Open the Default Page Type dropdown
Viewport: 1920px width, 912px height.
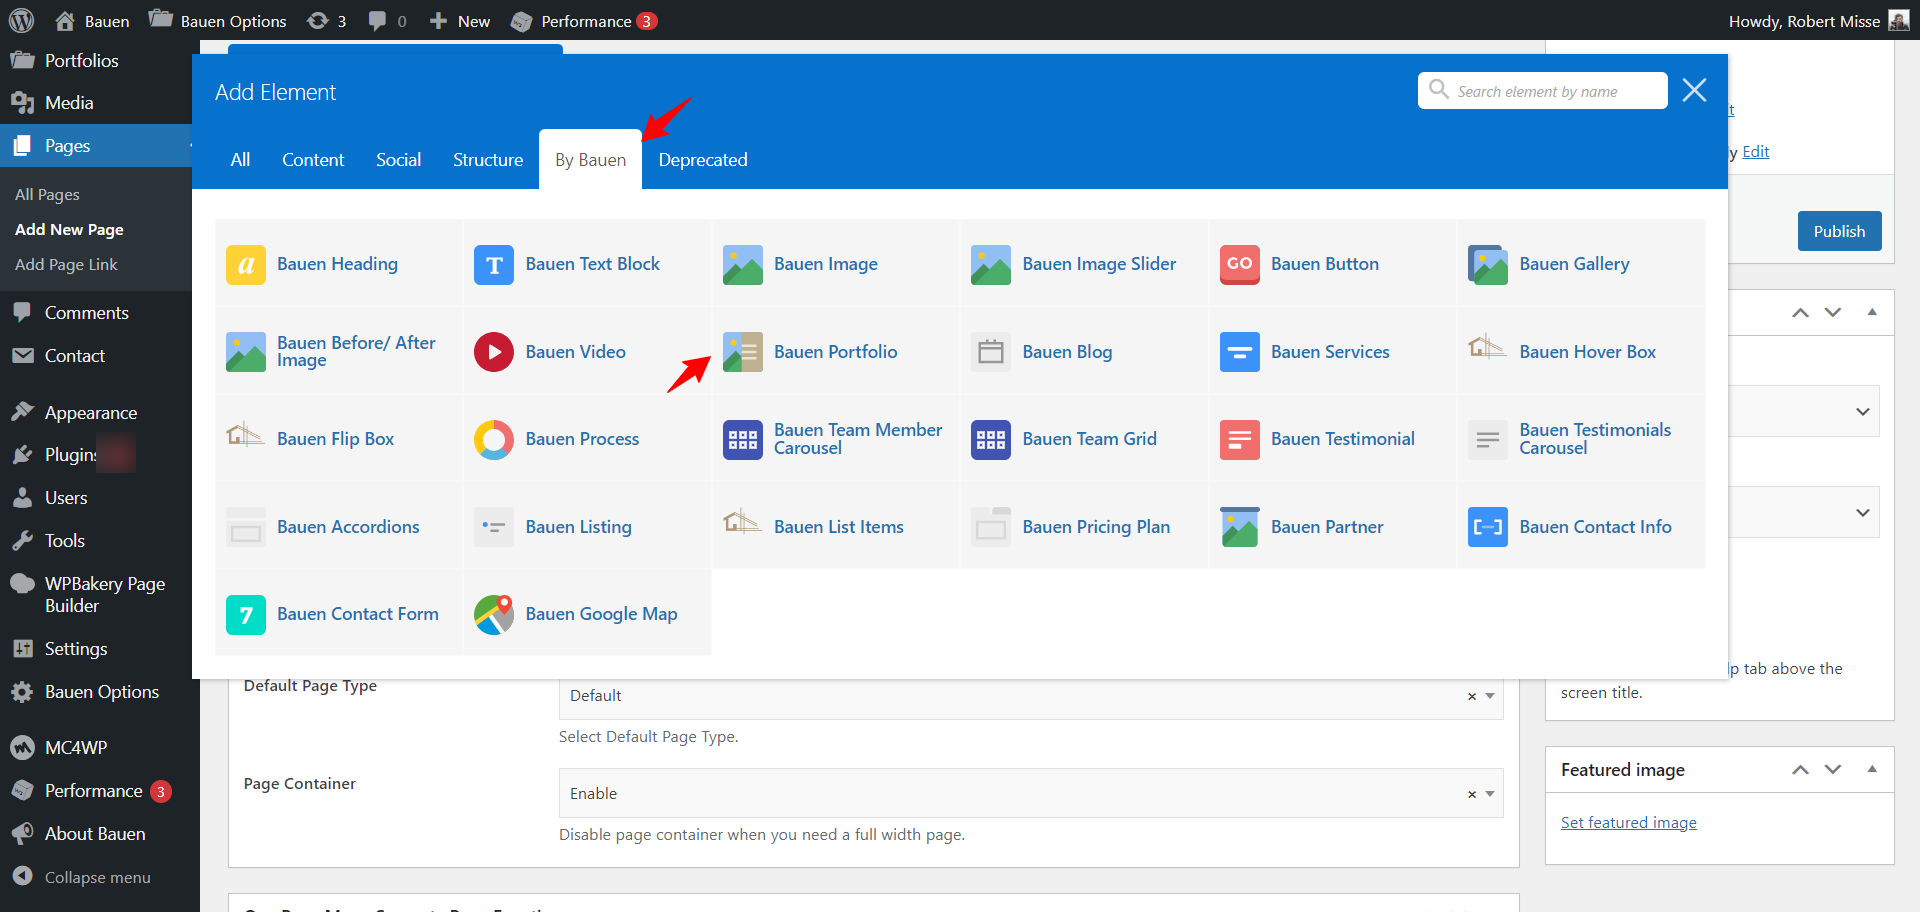click(1031, 696)
